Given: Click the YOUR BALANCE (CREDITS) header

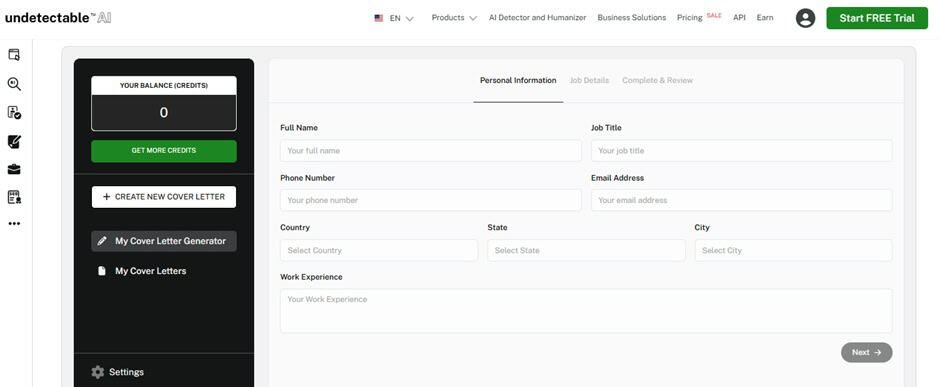Looking at the screenshot, I should tap(164, 86).
